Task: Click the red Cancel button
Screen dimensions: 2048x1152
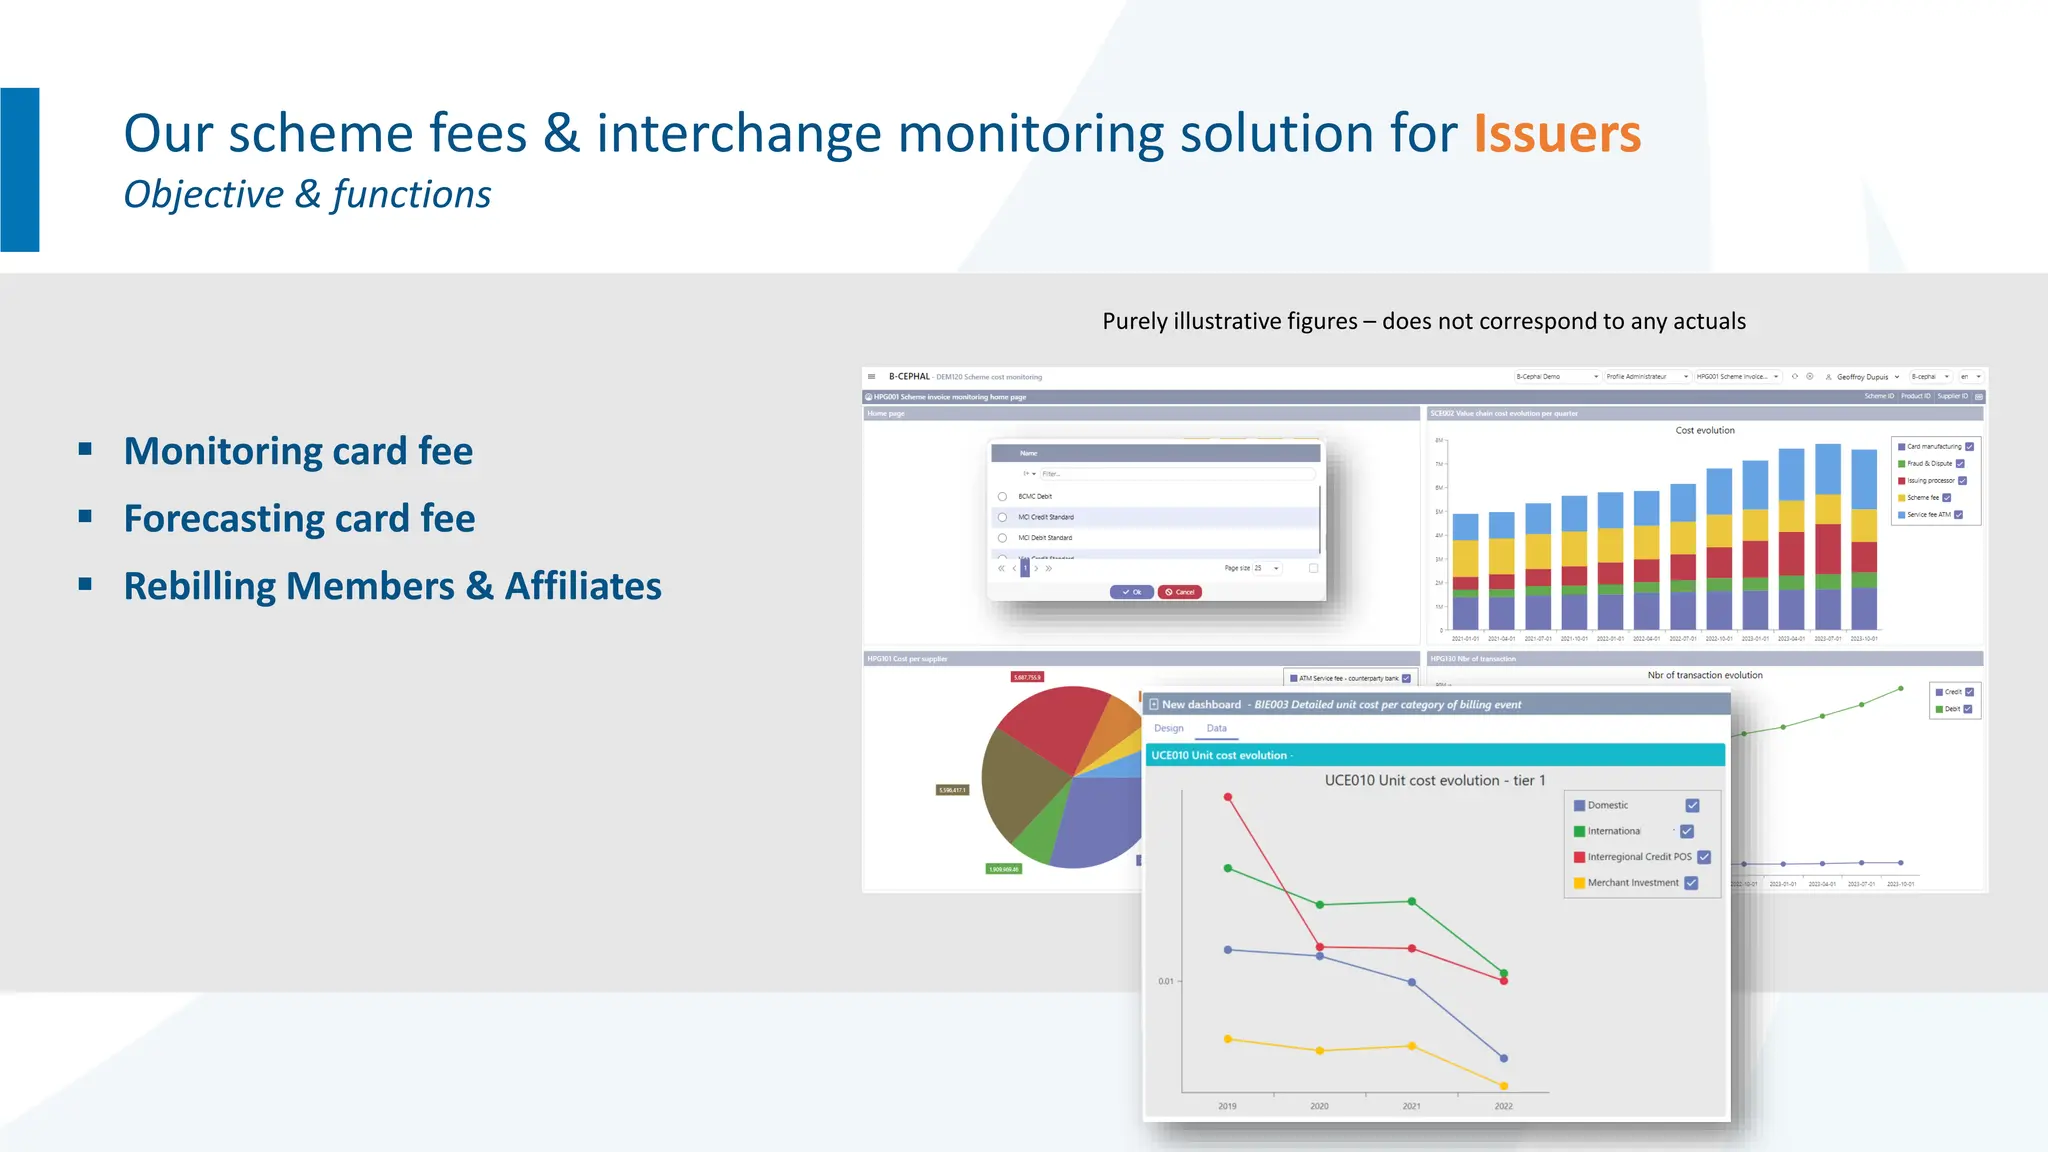Action: pyautogui.click(x=1180, y=592)
